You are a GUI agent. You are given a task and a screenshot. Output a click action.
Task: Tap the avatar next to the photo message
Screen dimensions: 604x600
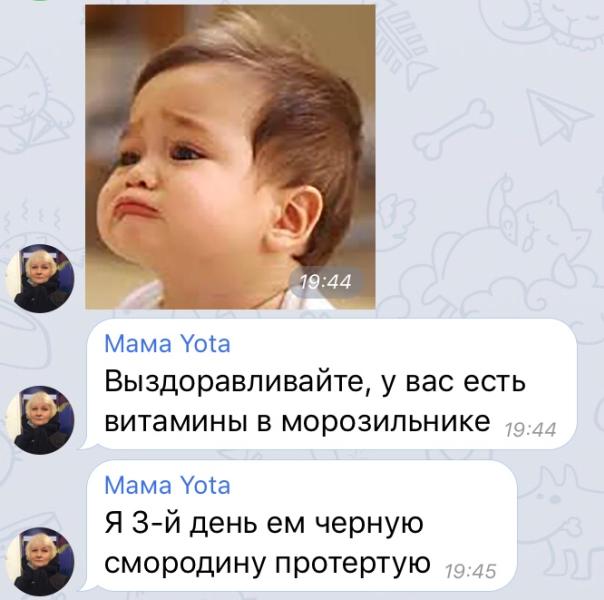click(x=40, y=278)
